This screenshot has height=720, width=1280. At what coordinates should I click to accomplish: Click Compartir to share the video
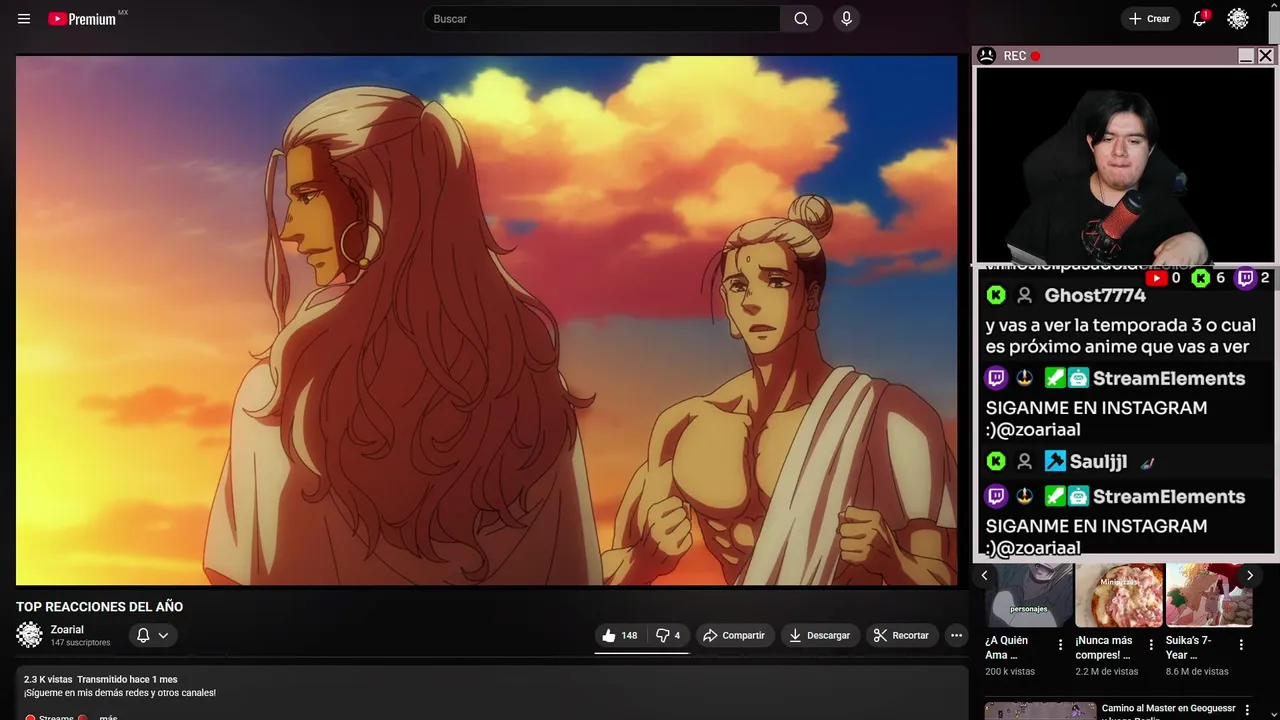pos(734,635)
